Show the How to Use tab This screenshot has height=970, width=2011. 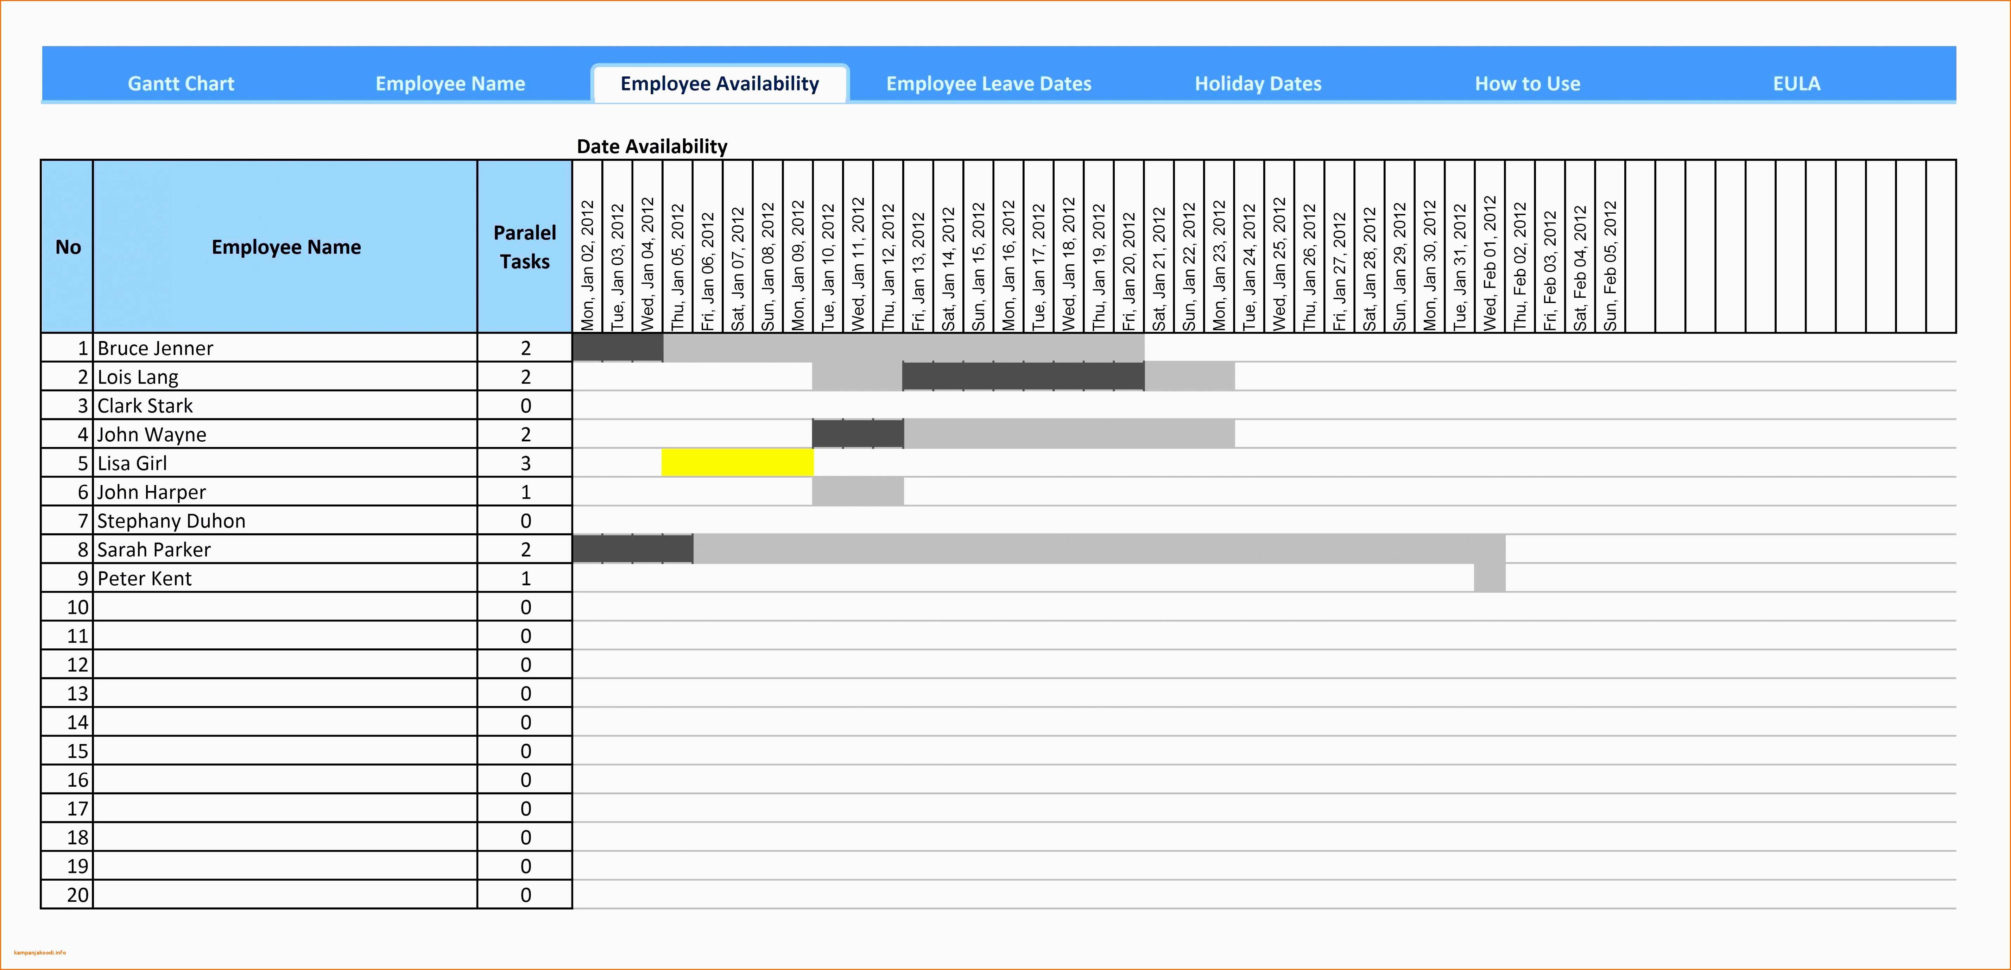coord(1528,84)
